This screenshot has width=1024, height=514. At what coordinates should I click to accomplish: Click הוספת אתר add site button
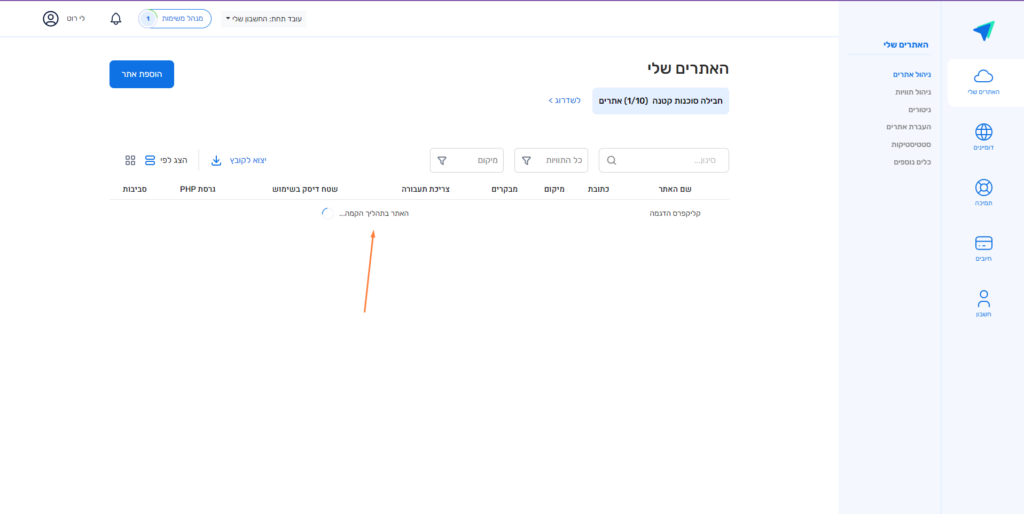tap(142, 74)
